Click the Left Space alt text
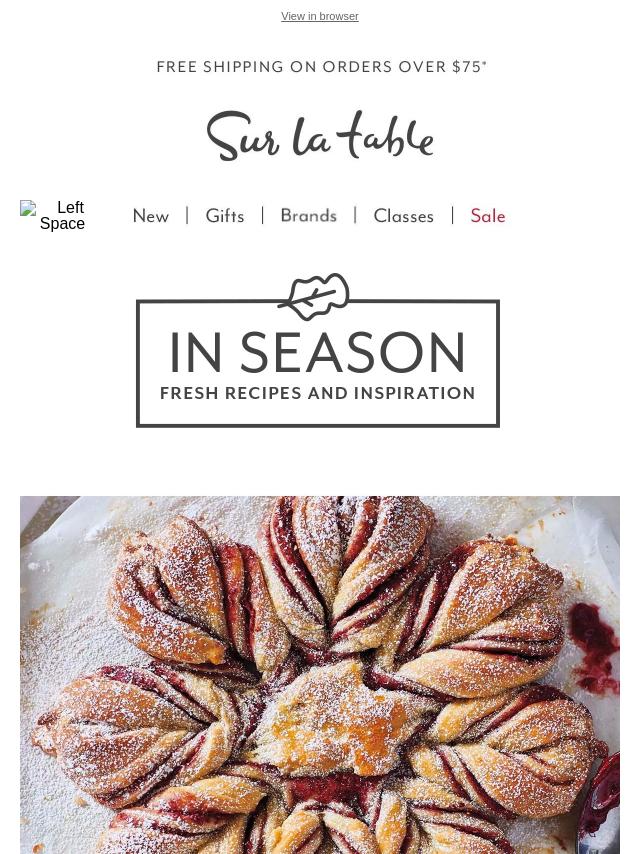The width and height of the screenshot is (640, 854). 62,216
